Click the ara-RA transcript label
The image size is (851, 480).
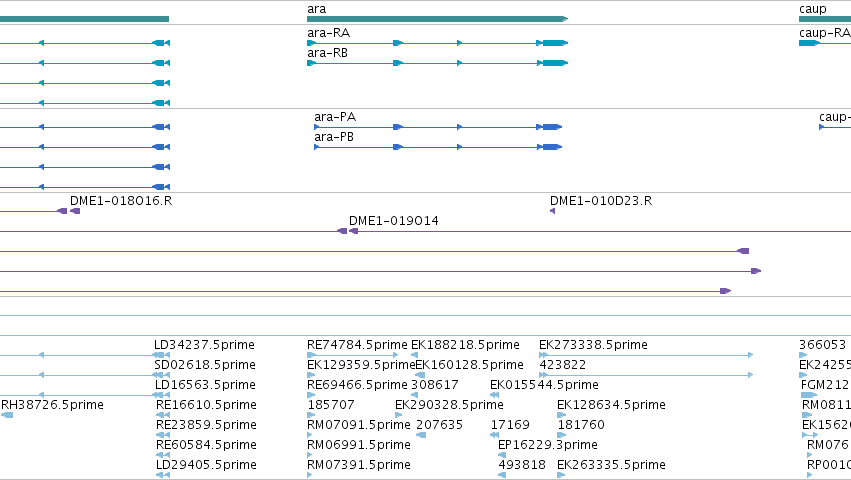coord(328,33)
